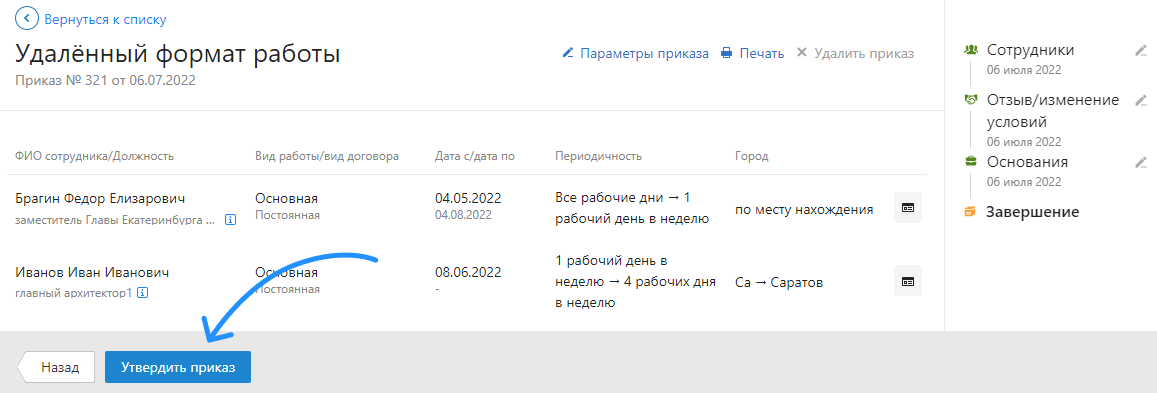Open details card icon for Брагин row
Viewport: 1157px width, 393px height.
908,208
